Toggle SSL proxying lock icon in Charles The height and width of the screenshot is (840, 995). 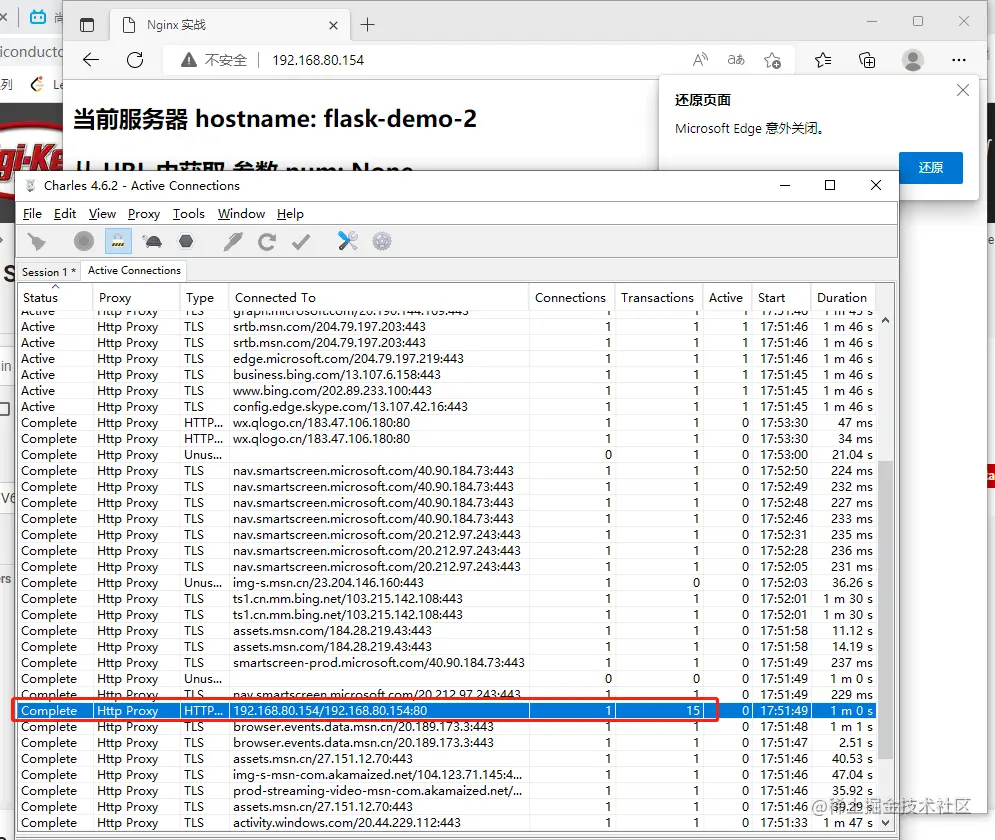coord(118,242)
